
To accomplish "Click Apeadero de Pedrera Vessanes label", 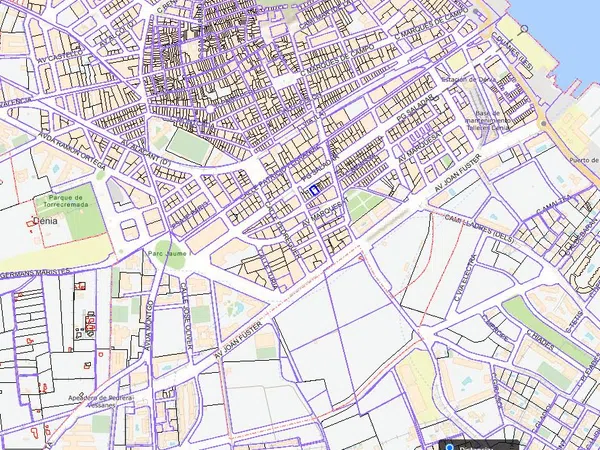I will point(100,401).
